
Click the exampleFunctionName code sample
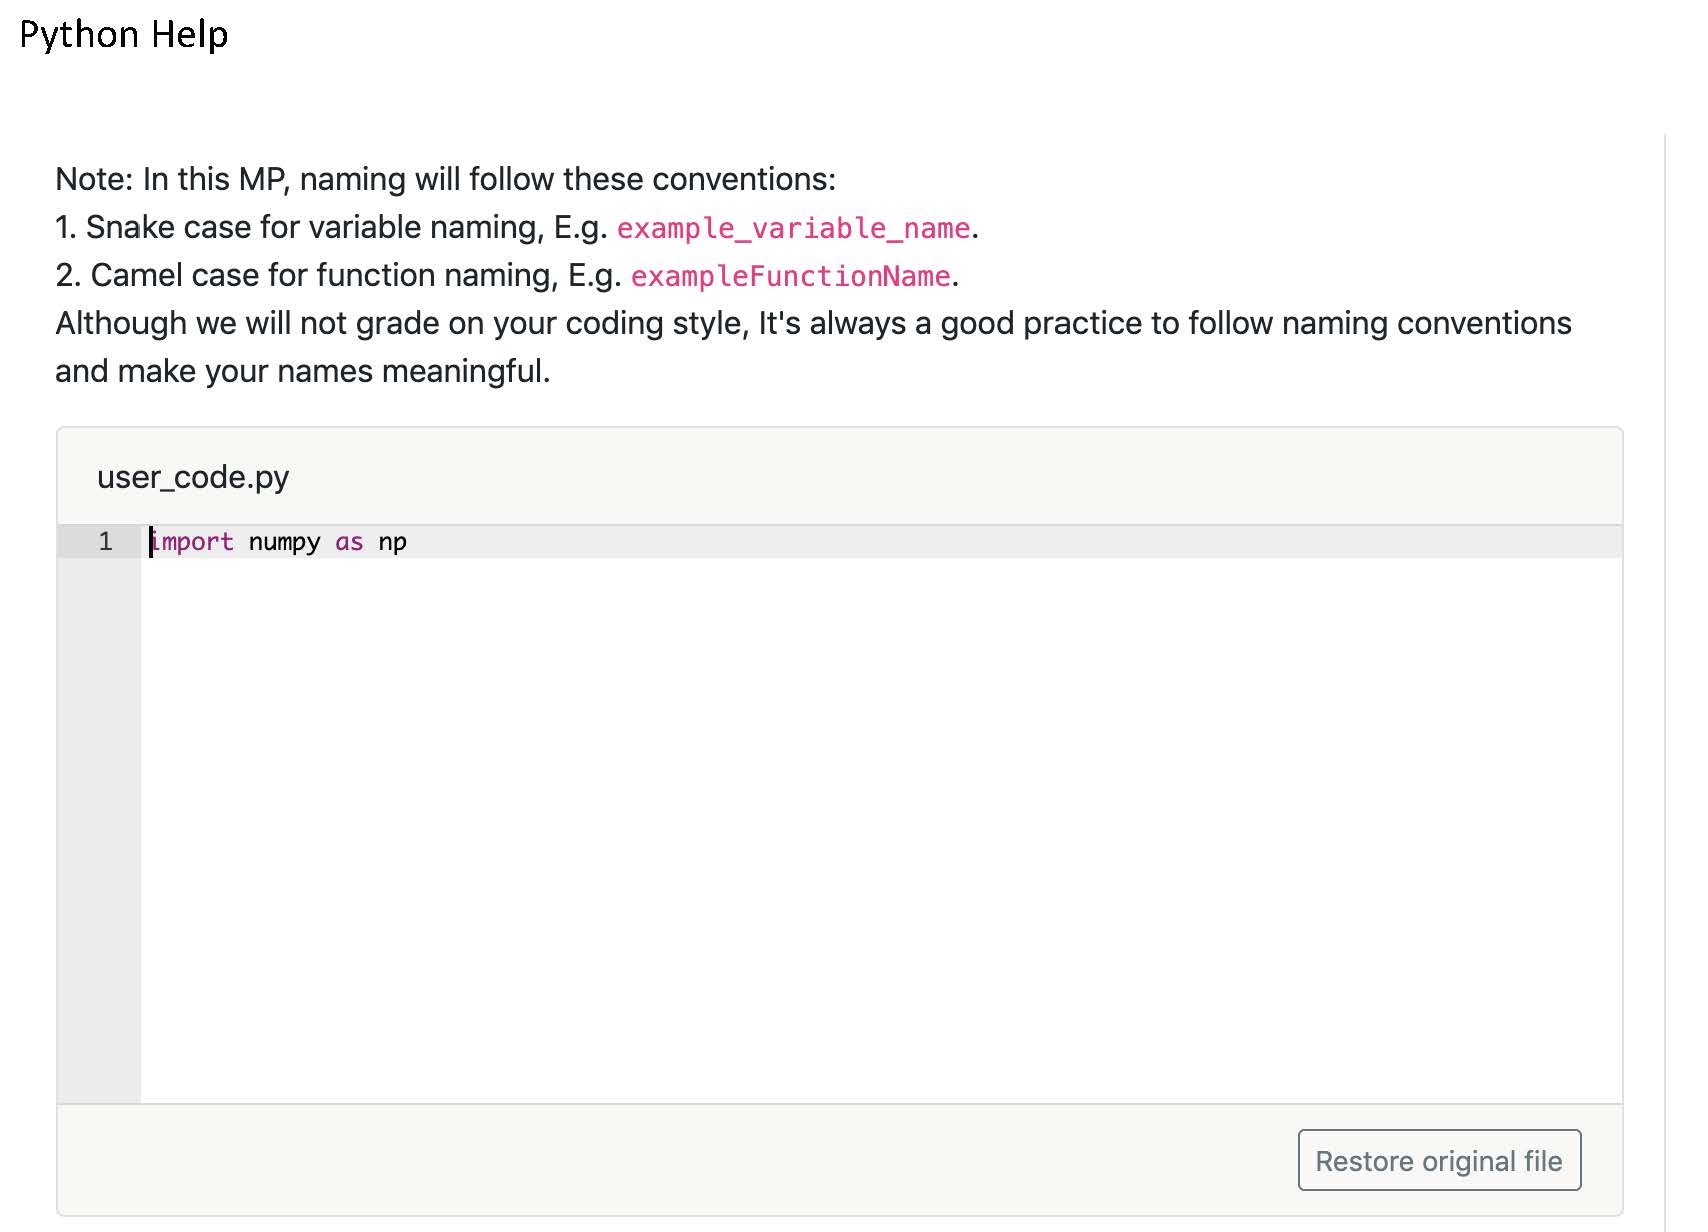click(x=790, y=276)
